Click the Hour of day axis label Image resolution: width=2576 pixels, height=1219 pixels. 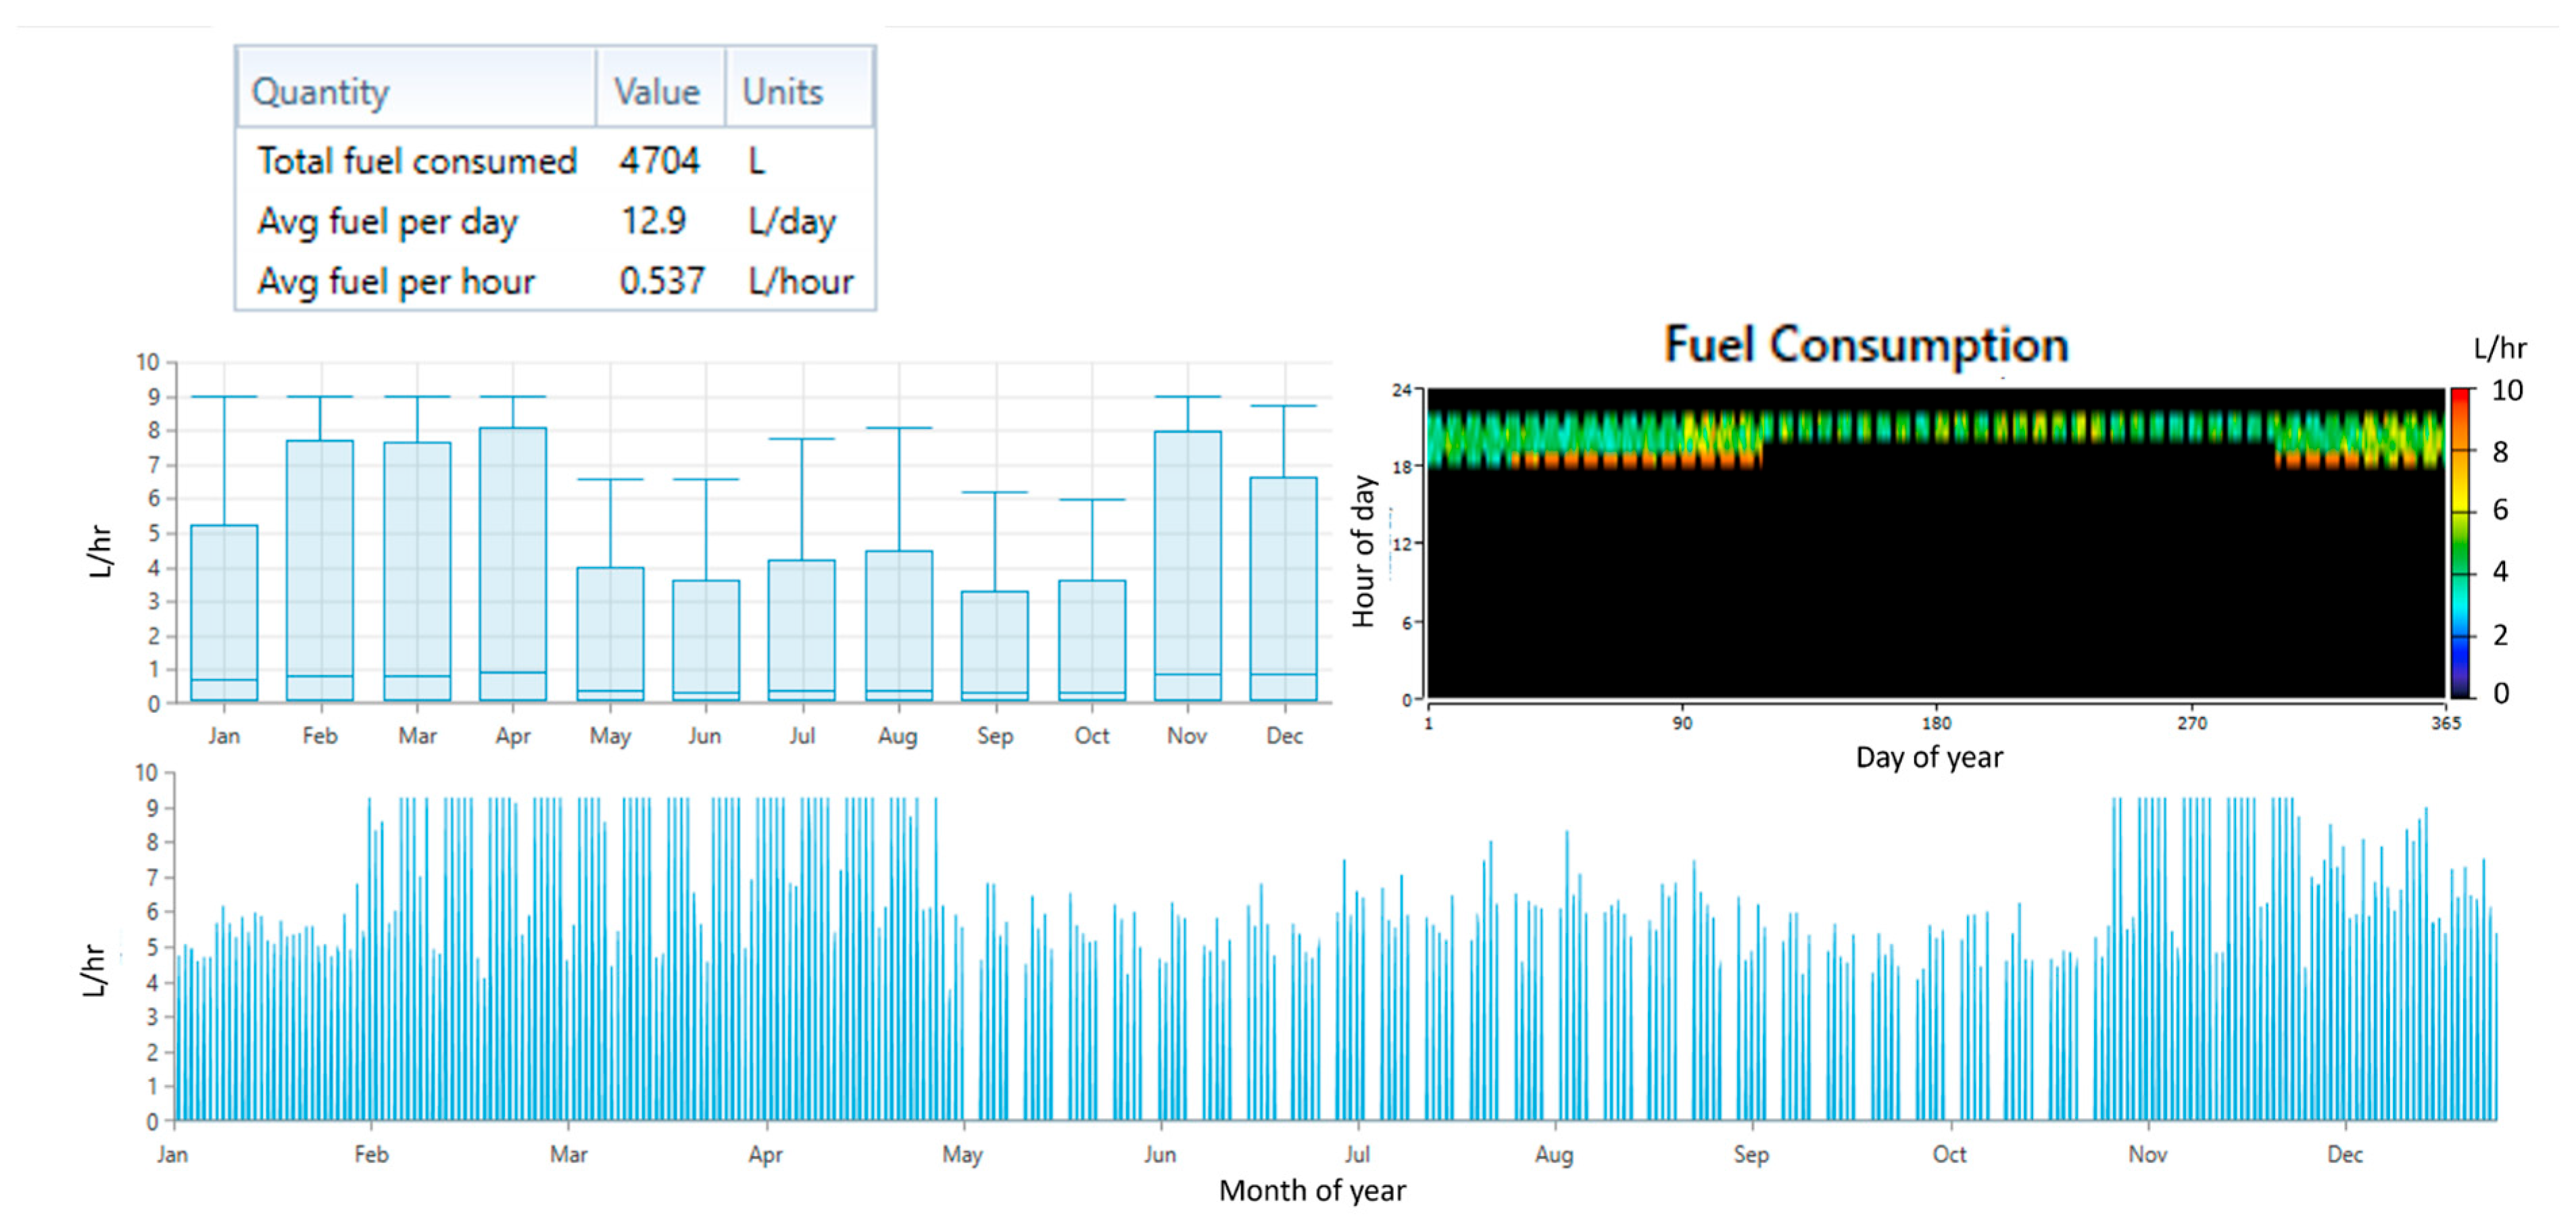1364,551
